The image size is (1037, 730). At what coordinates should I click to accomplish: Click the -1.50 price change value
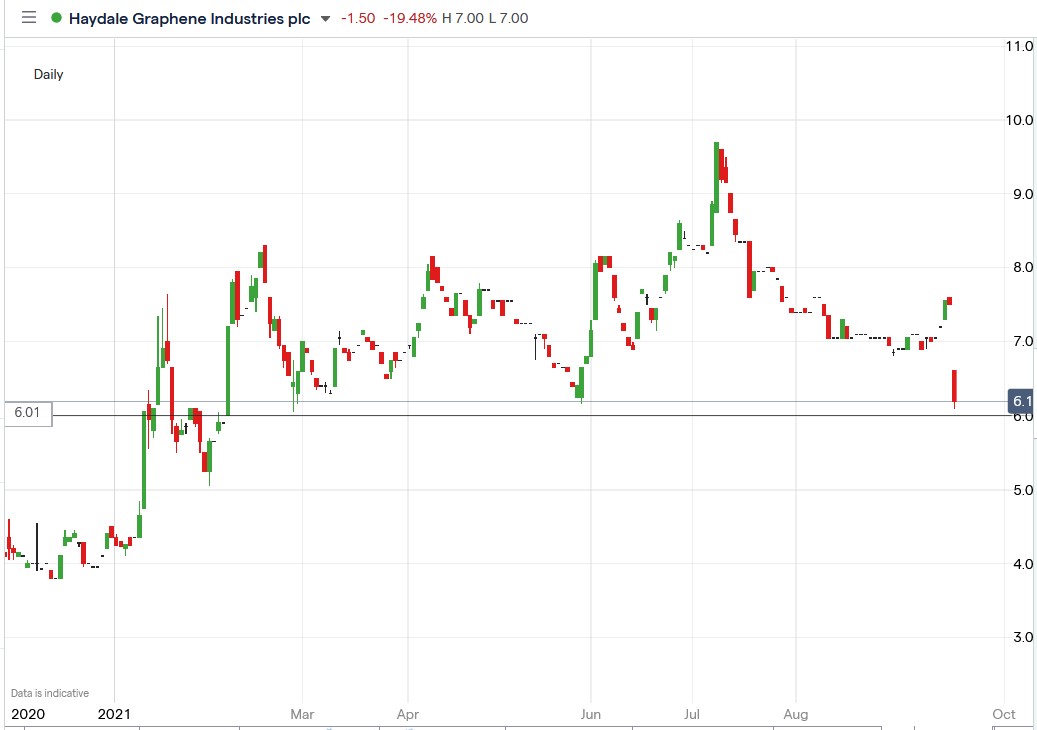(358, 18)
